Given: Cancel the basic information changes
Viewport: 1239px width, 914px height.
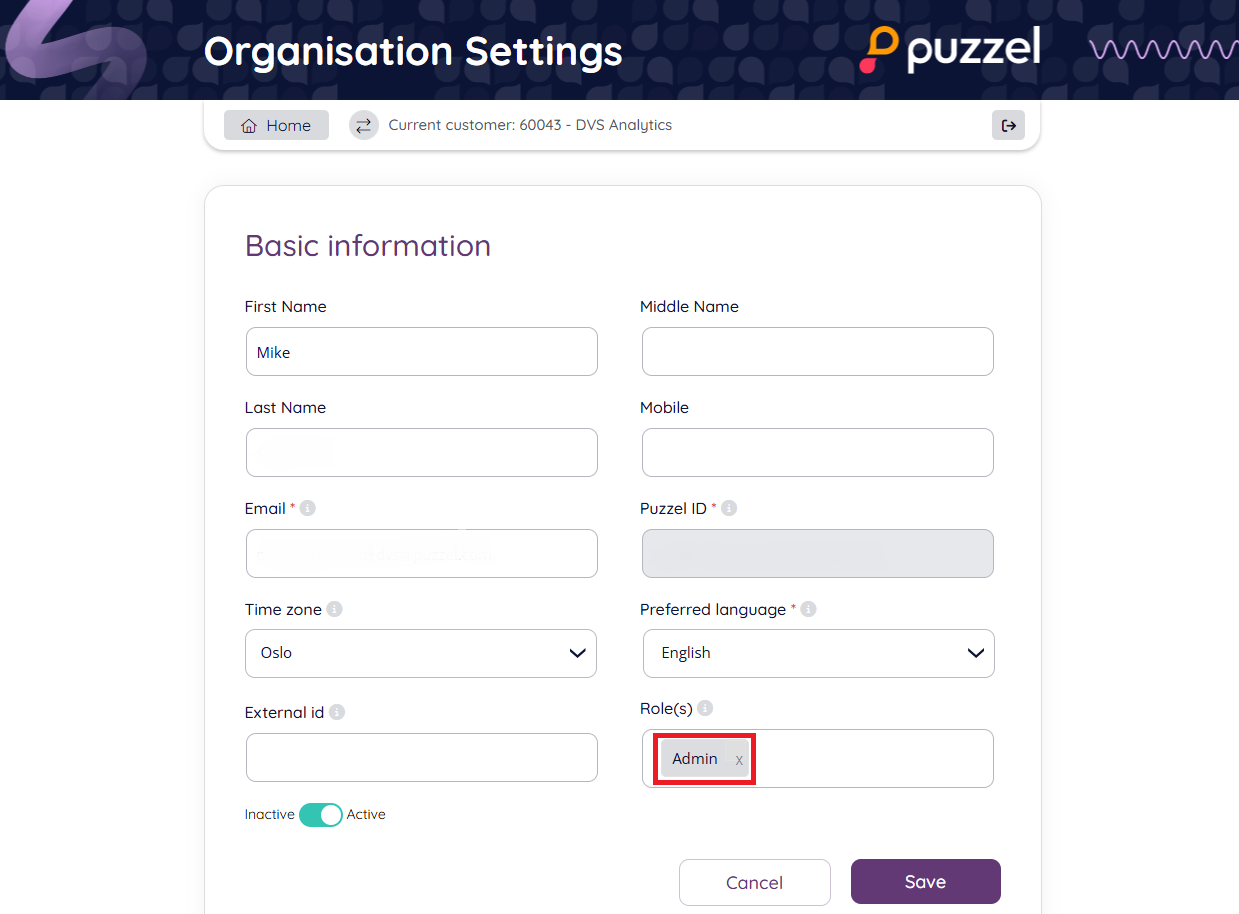Looking at the screenshot, I should (x=754, y=882).
